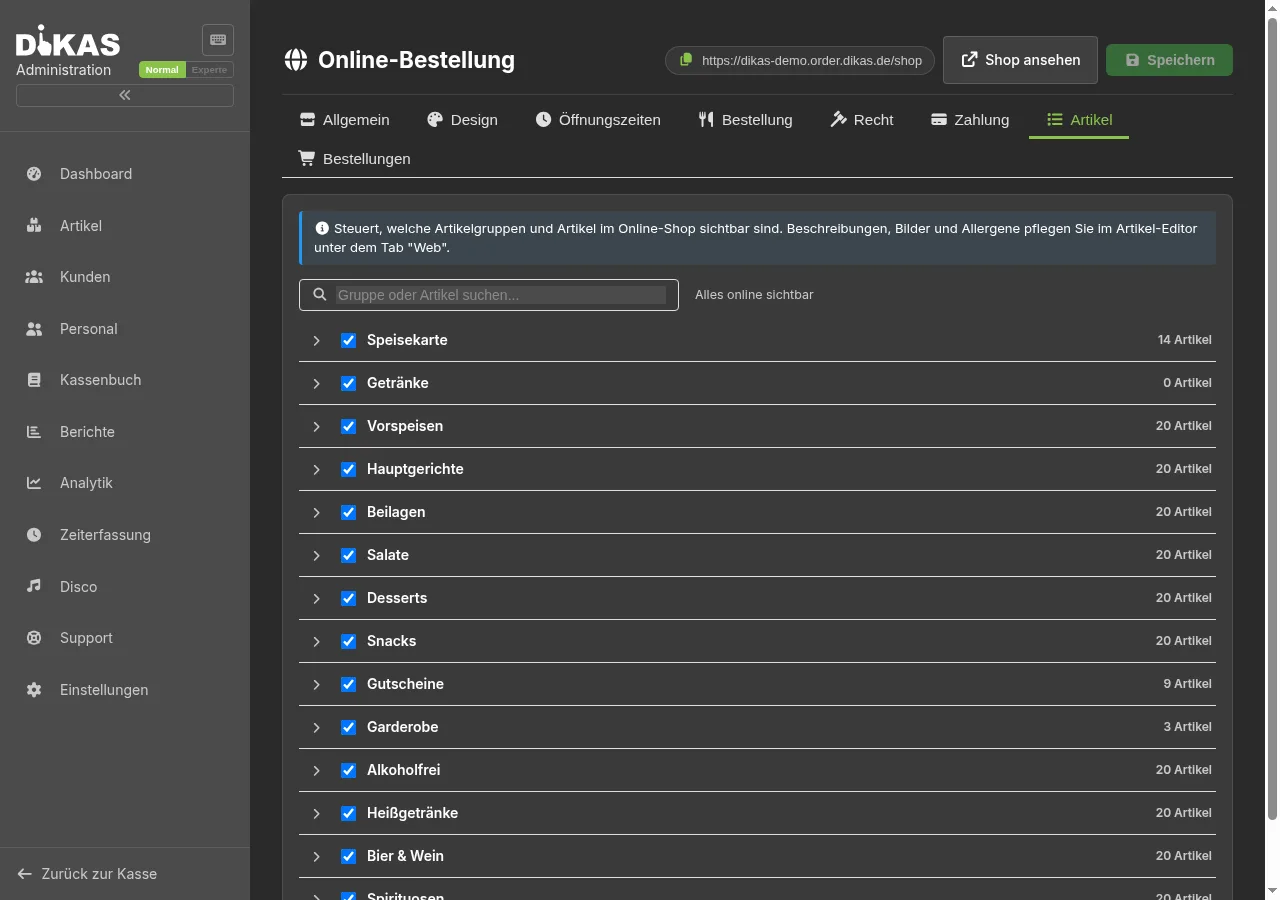Uncheck the Getränke group checkbox

pos(348,383)
